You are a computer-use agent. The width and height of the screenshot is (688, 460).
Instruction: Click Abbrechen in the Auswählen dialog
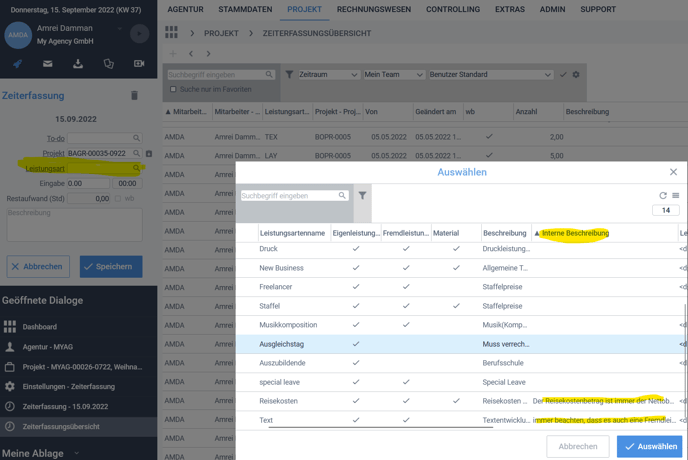(577, 446)
